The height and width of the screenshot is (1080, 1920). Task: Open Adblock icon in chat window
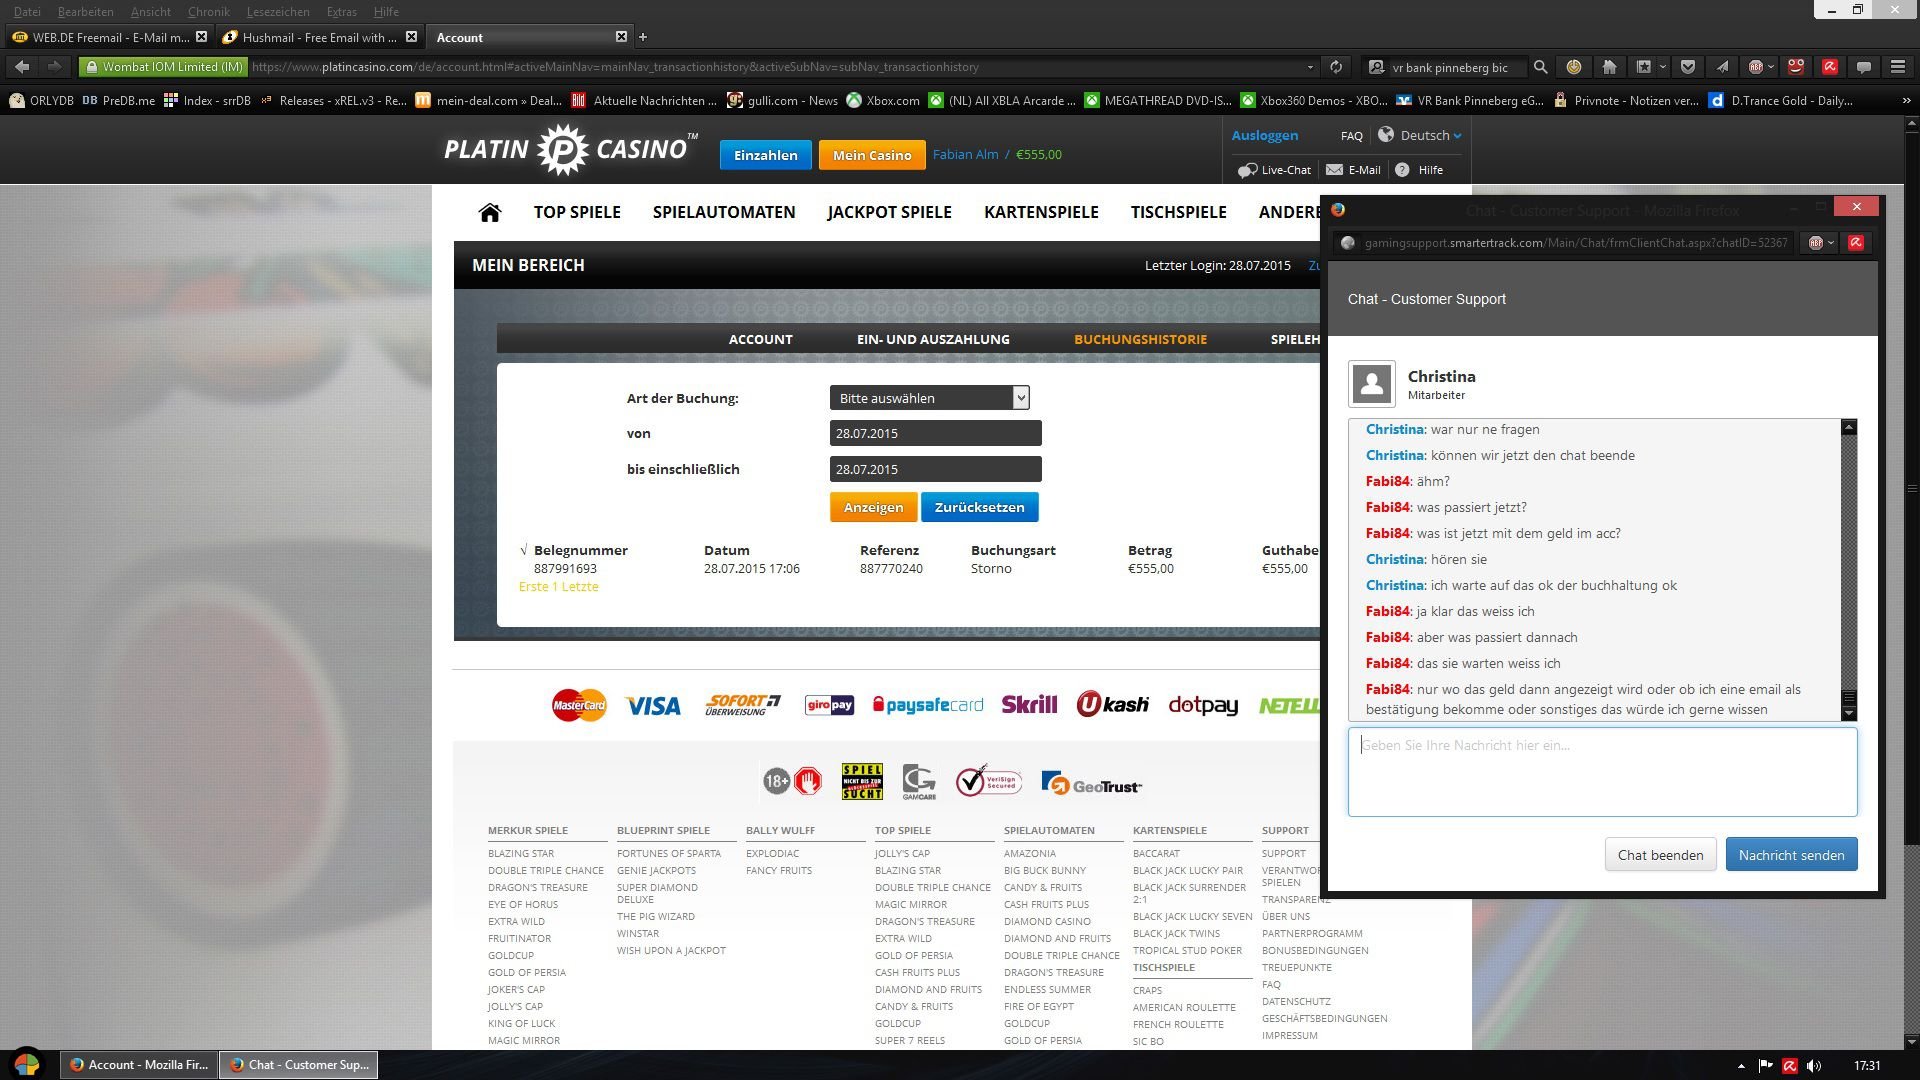click(x=1816, y=243)
